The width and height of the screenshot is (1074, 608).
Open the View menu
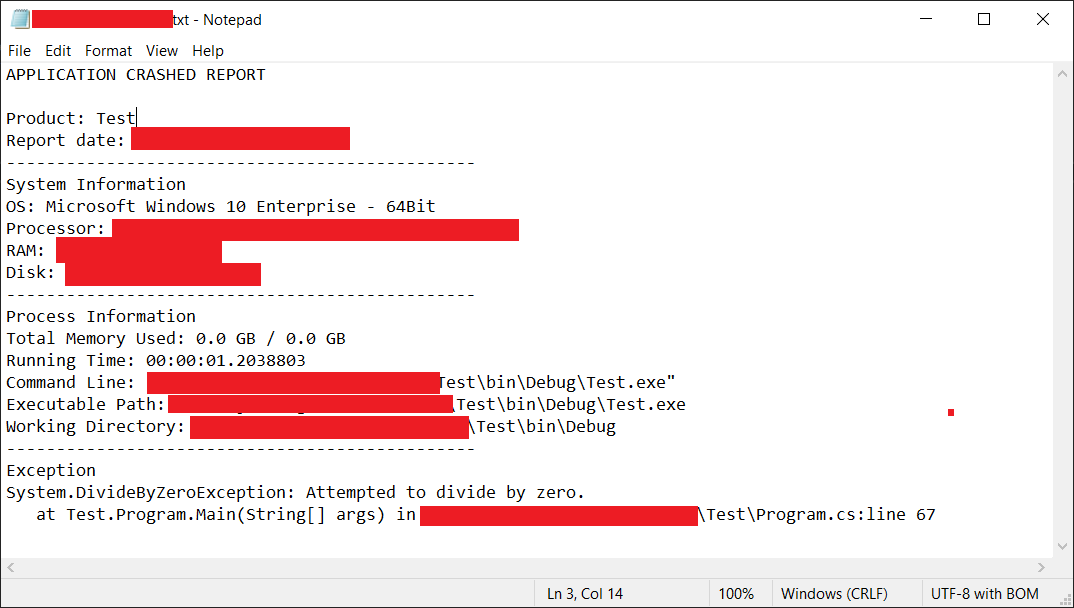pos(162,51)
